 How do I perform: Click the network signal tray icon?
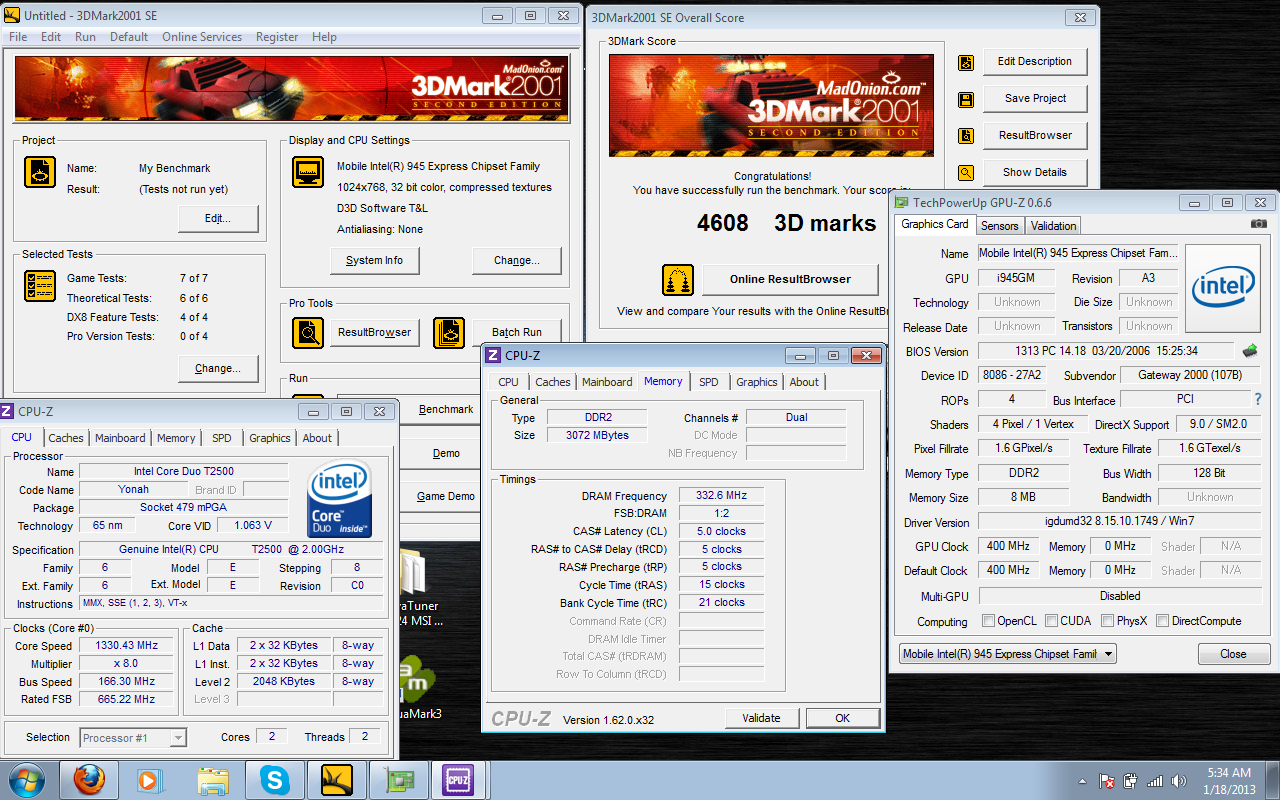1156,780
